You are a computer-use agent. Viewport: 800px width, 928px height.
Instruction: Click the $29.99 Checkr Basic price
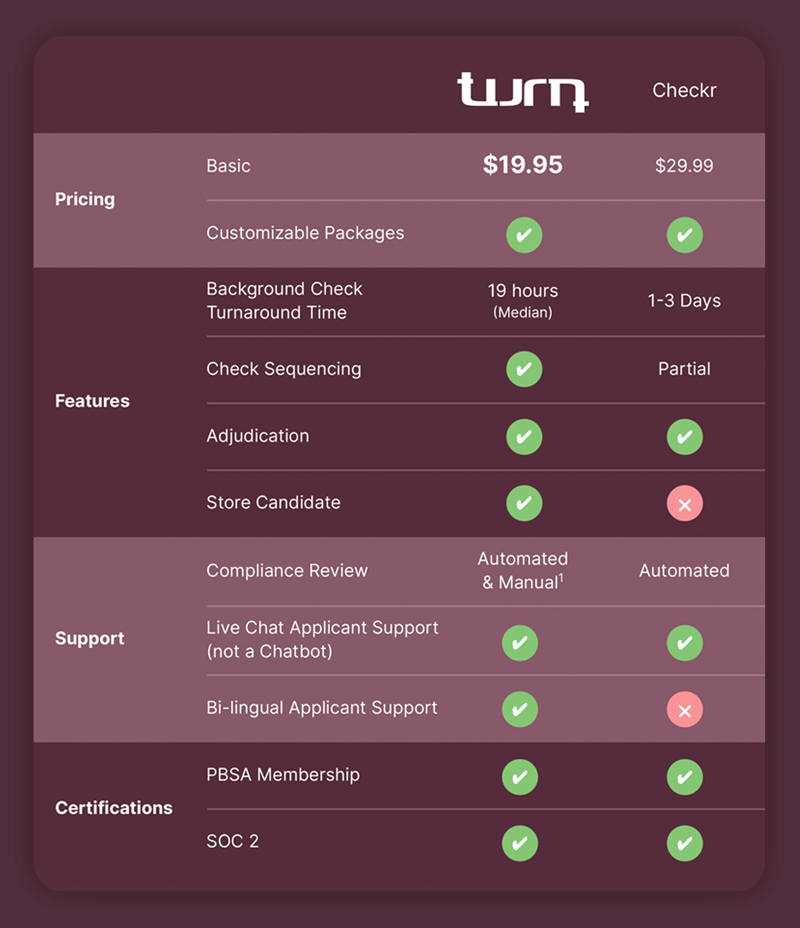[685, 166]
